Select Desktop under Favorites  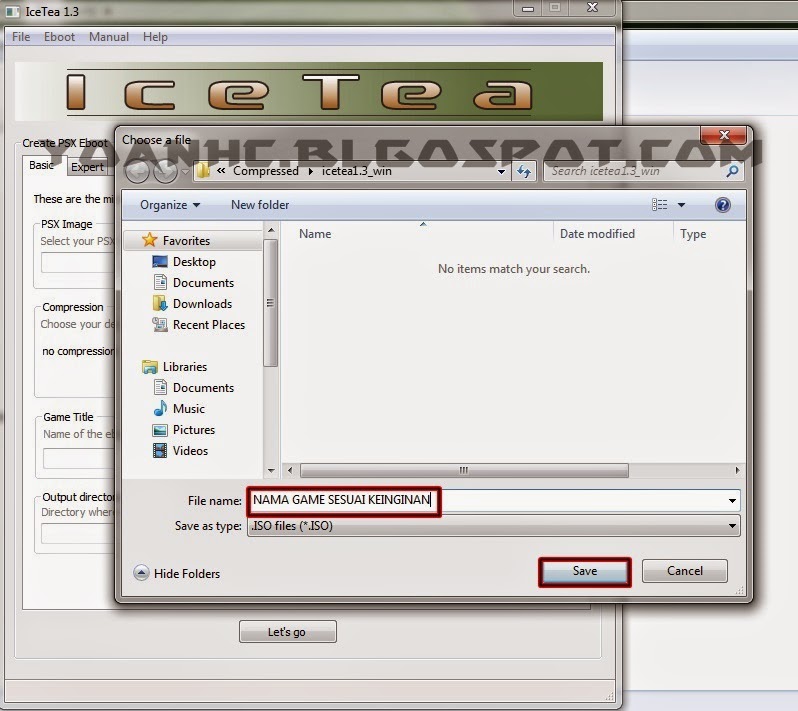tap(194, 262)
